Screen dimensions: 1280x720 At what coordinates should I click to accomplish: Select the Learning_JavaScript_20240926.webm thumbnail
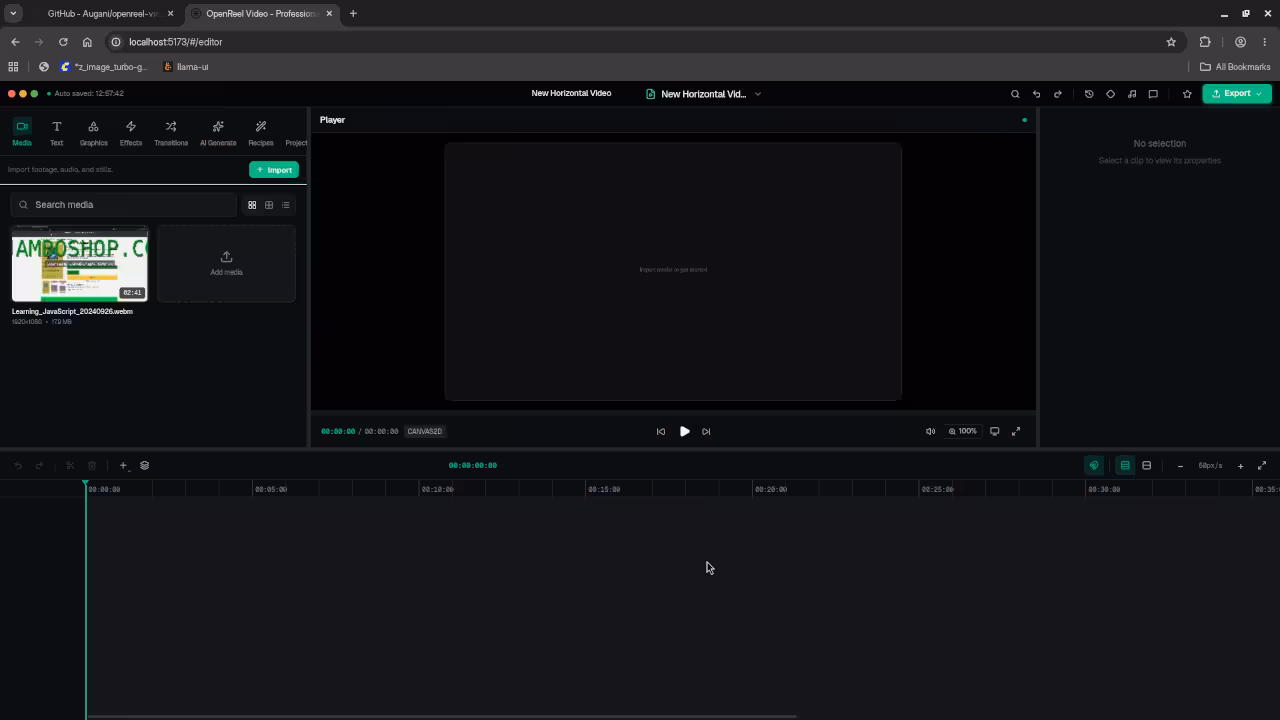80,264
